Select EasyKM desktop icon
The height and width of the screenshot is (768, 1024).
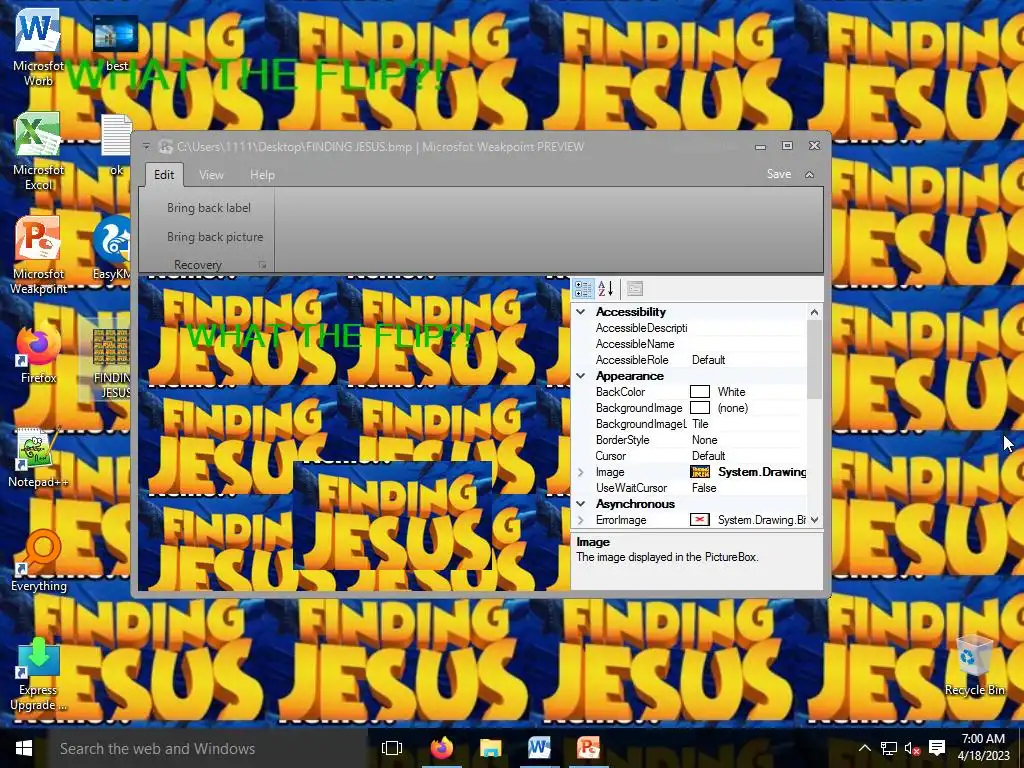[112, 249]
